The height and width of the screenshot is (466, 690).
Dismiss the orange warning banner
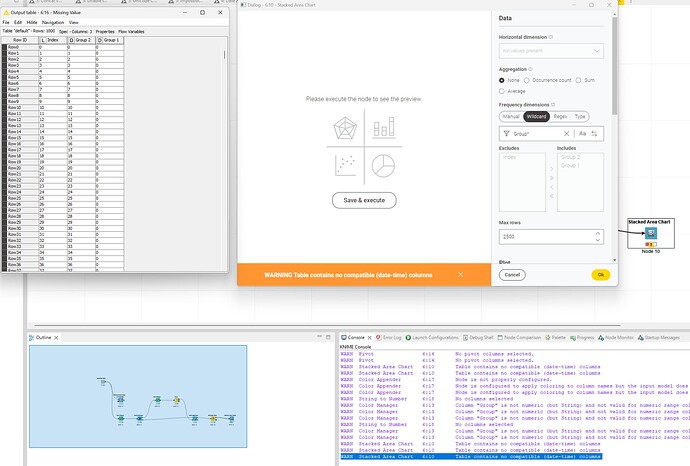pyautogui.click(x=460, y=275)
